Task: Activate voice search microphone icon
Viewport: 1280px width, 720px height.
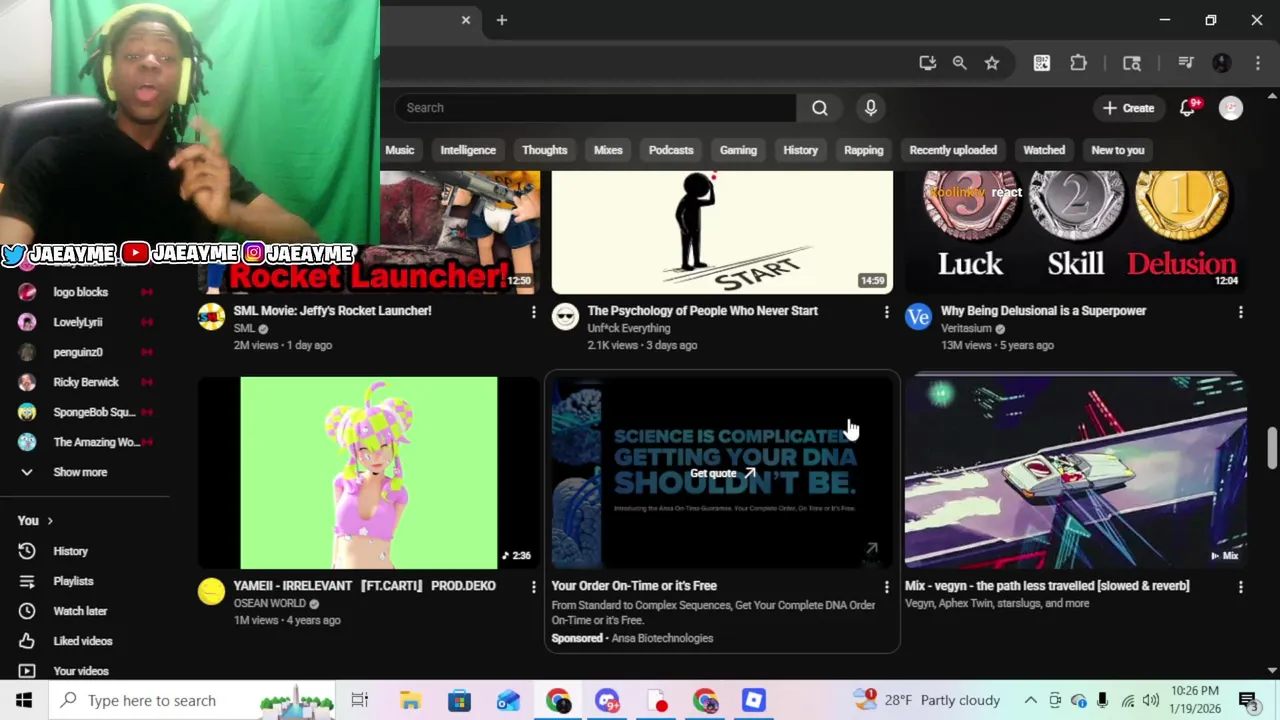Action: pyautogui.click(x=871, y=108)
